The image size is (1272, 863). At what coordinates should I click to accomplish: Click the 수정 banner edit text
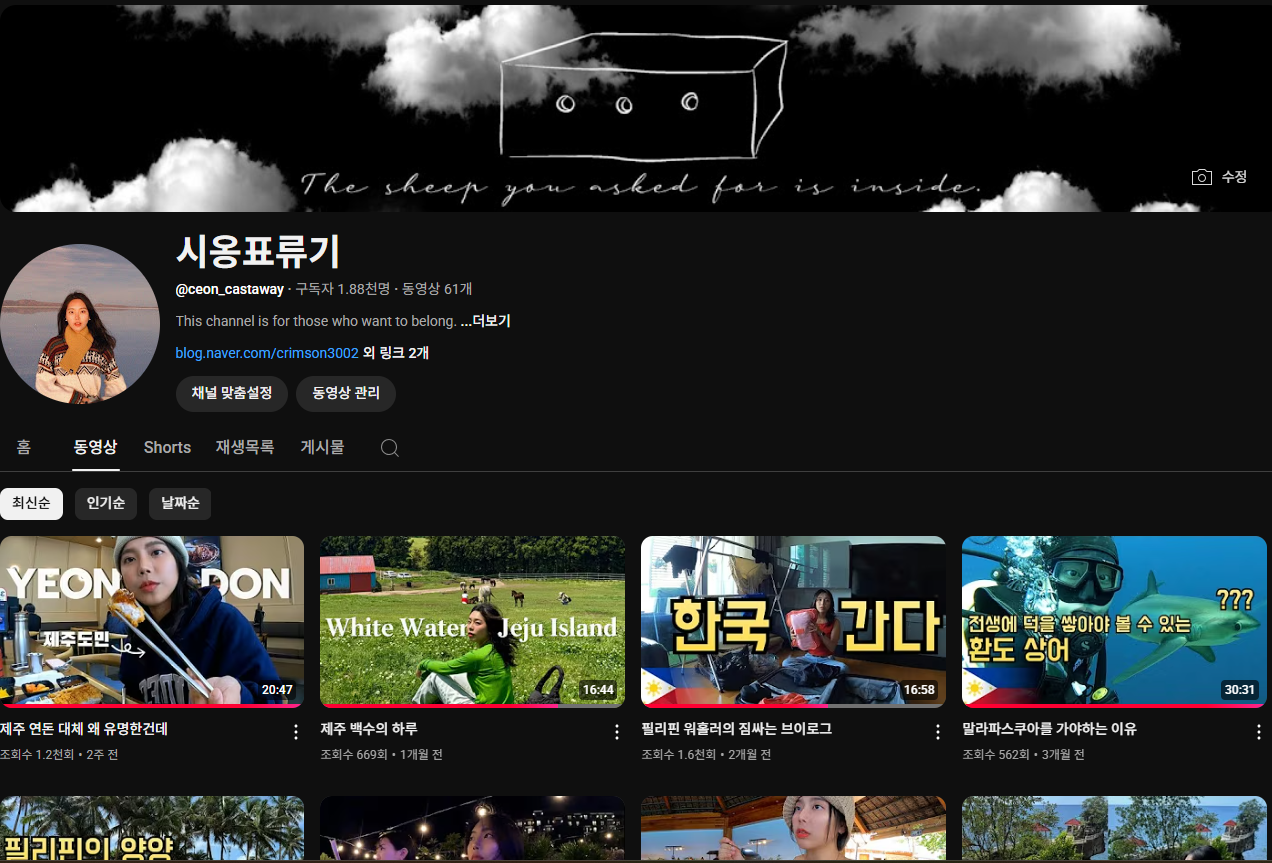(1234, 177)
